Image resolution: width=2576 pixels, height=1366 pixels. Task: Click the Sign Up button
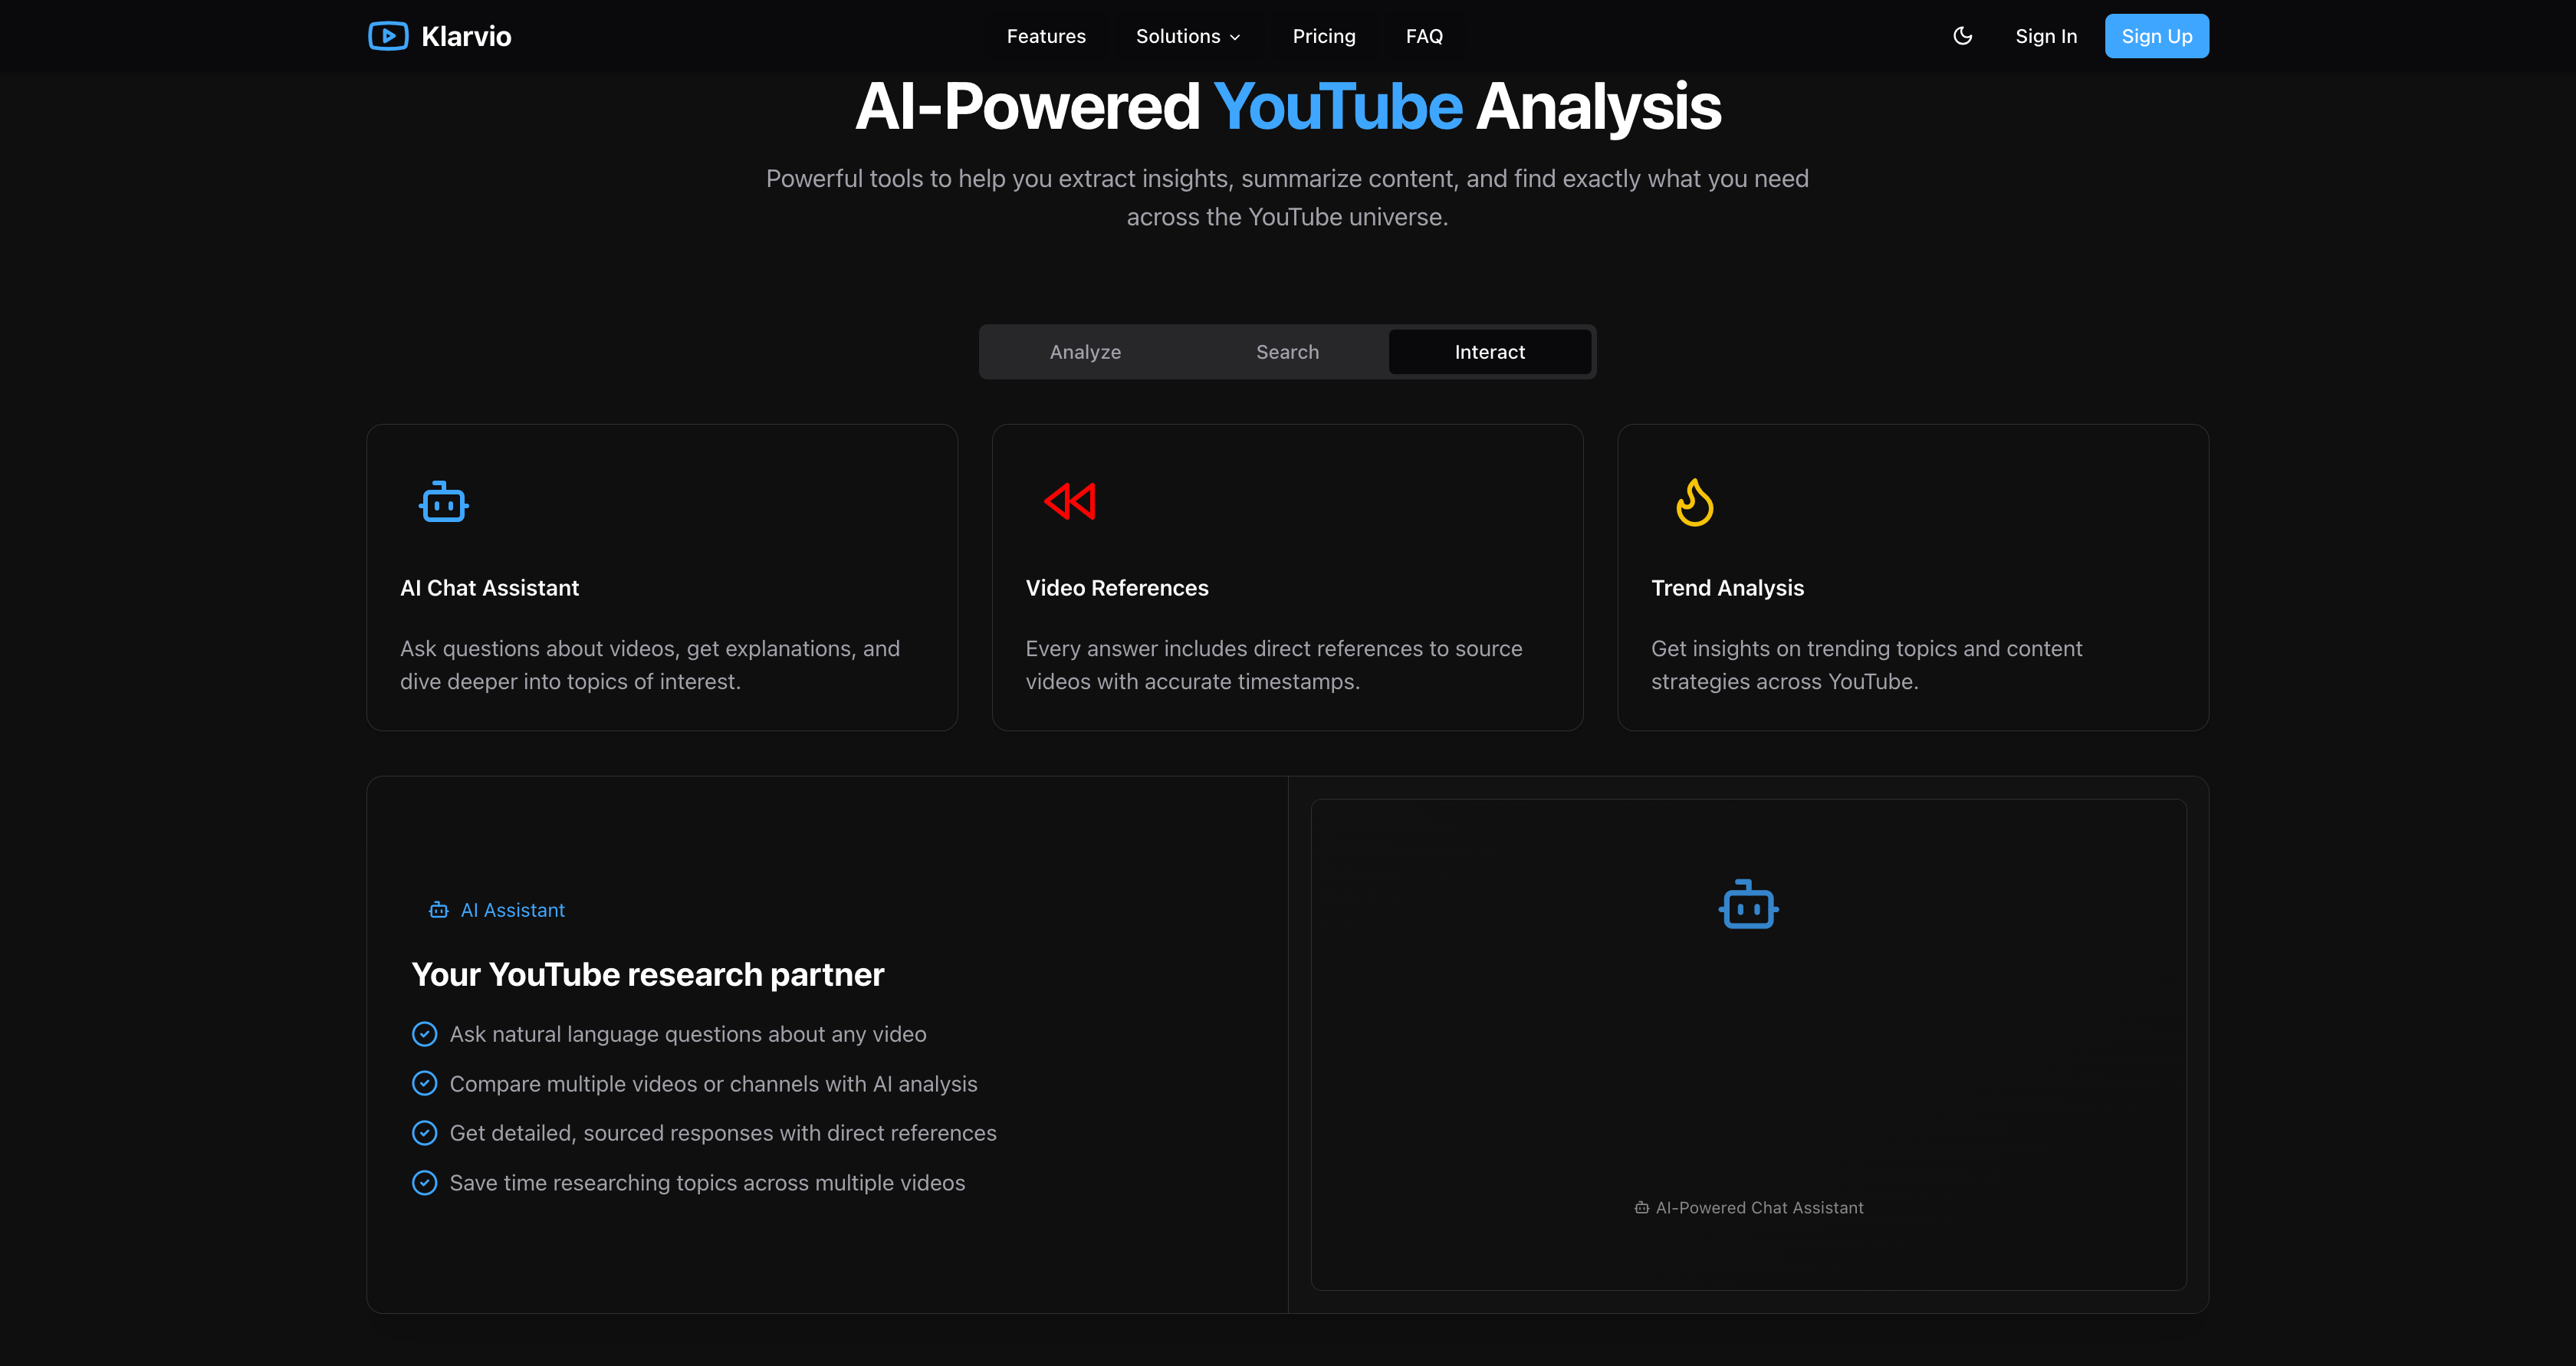point(2156,36)
